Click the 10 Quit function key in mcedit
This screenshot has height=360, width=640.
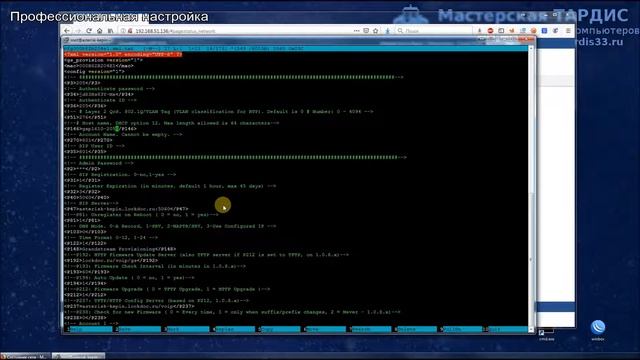pos(505,329)
